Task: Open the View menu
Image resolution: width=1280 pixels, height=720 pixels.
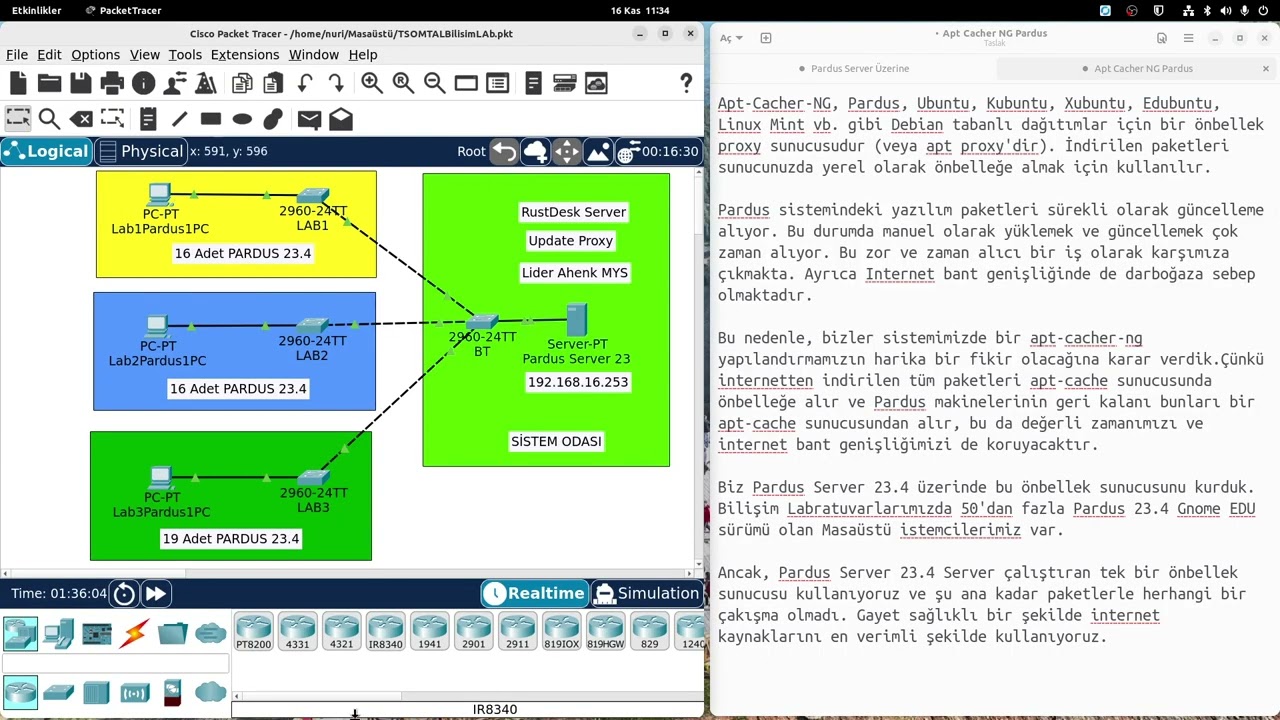Action: pyautogui.click(x=144, y=54)
